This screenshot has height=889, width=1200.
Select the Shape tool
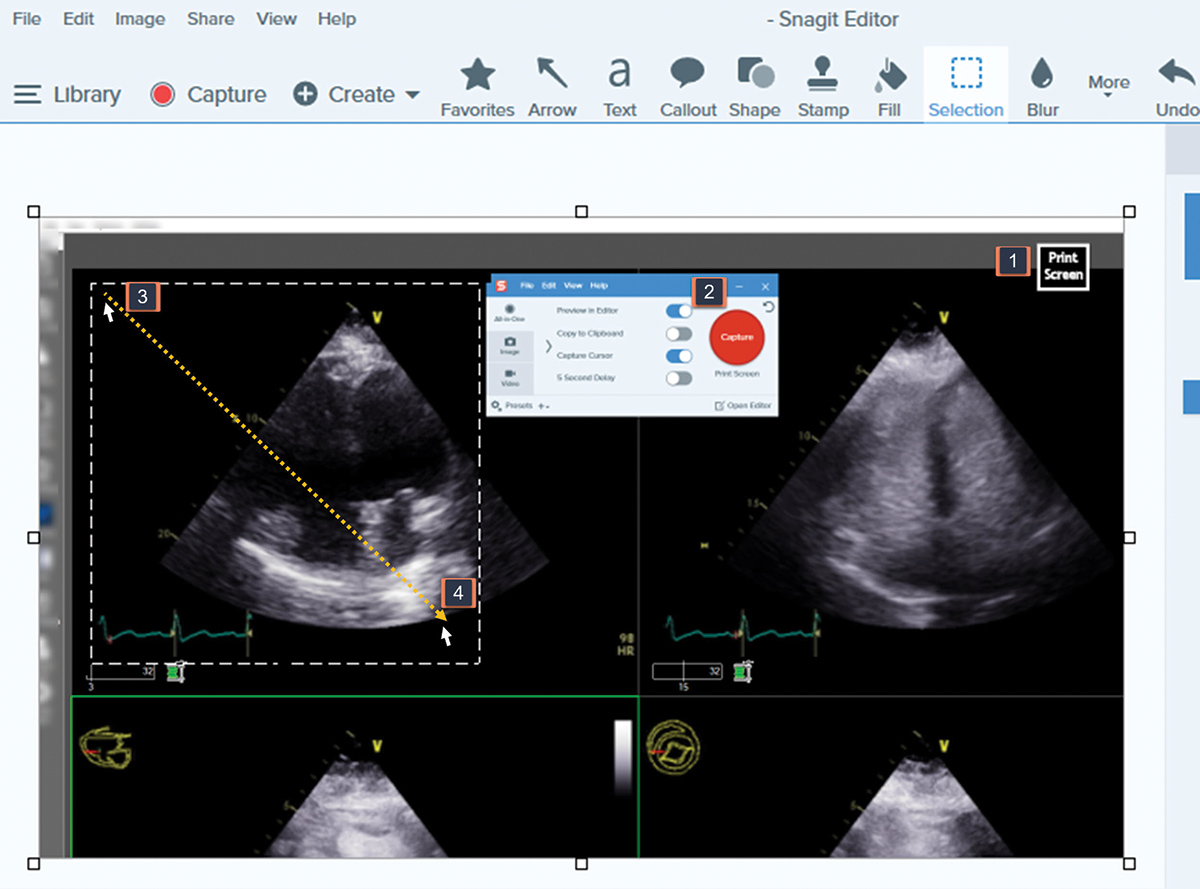click(755, 85)
